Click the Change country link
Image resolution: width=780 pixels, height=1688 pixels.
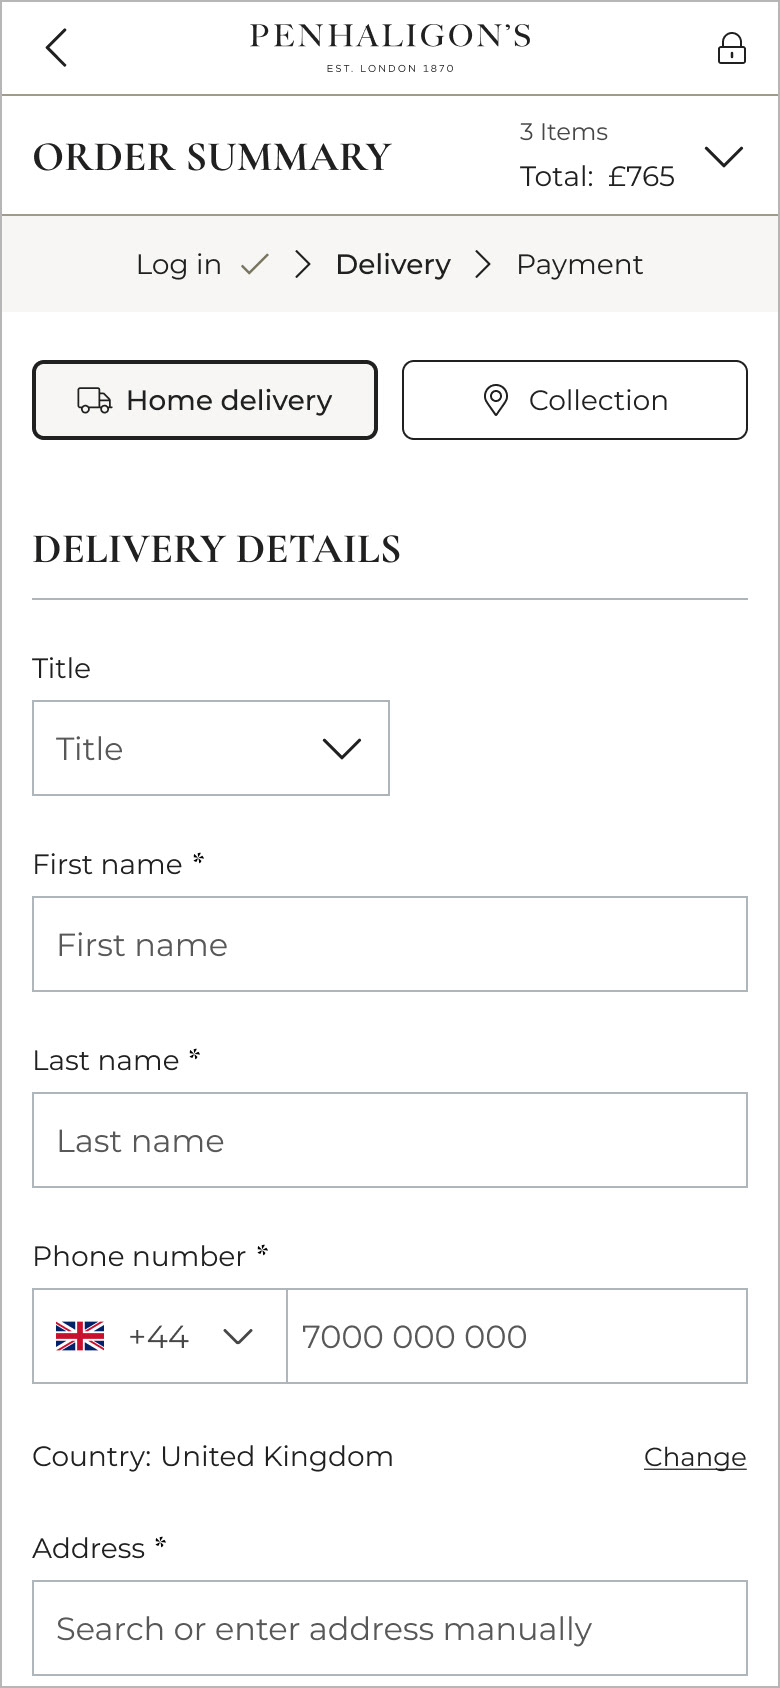(695, 1457)
